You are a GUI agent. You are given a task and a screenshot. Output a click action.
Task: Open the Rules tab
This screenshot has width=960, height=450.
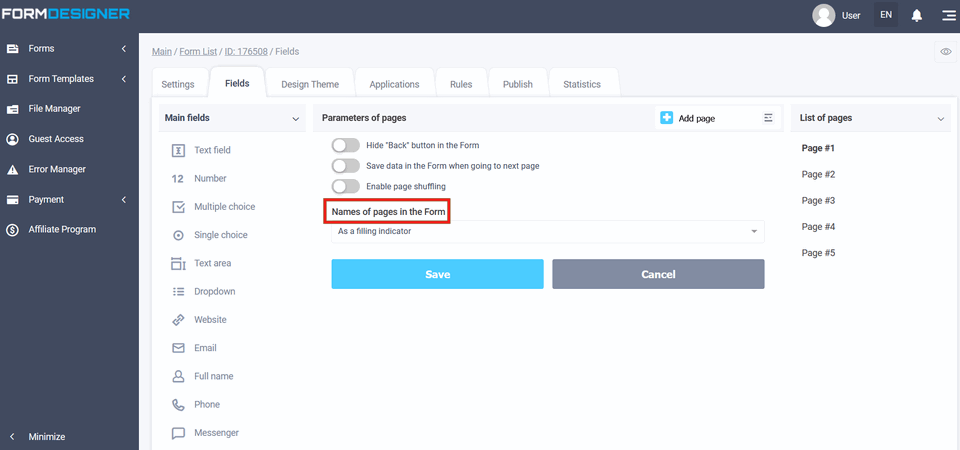tap(461, 84)
